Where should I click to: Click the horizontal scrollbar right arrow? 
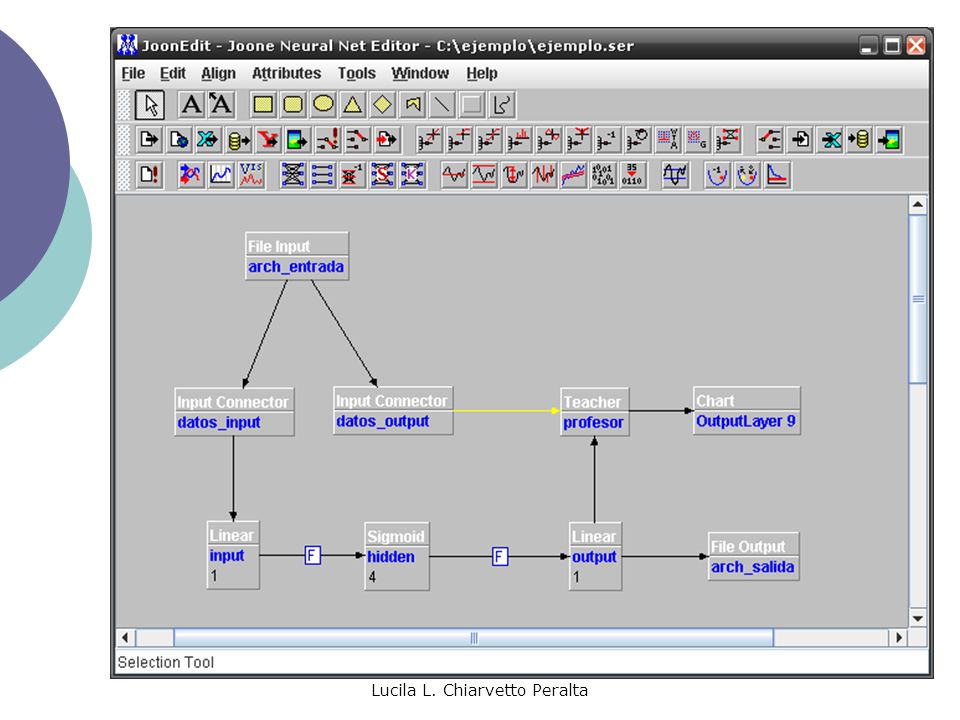coord(898,637)
